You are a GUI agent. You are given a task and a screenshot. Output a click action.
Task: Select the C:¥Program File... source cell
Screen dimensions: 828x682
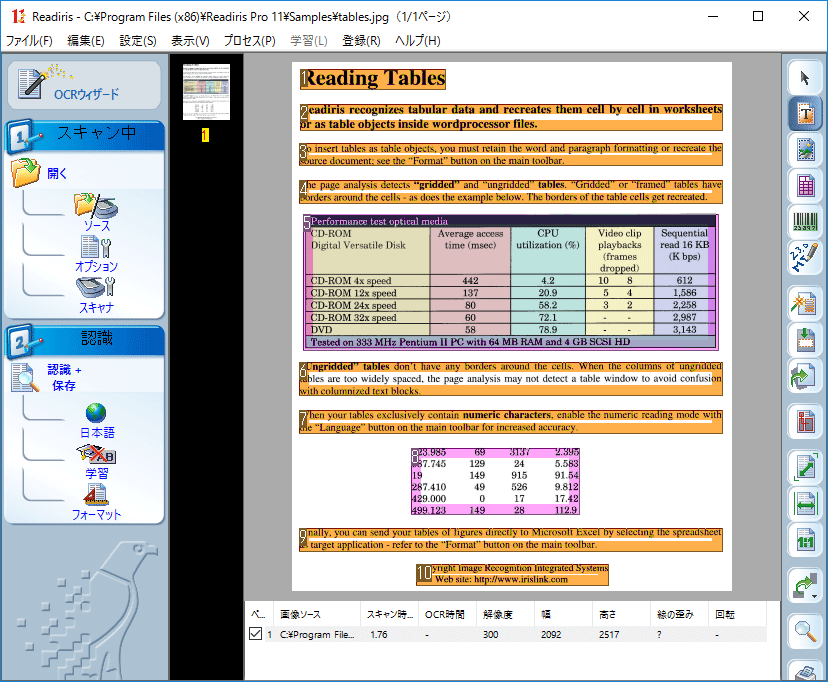pos(317,634)
